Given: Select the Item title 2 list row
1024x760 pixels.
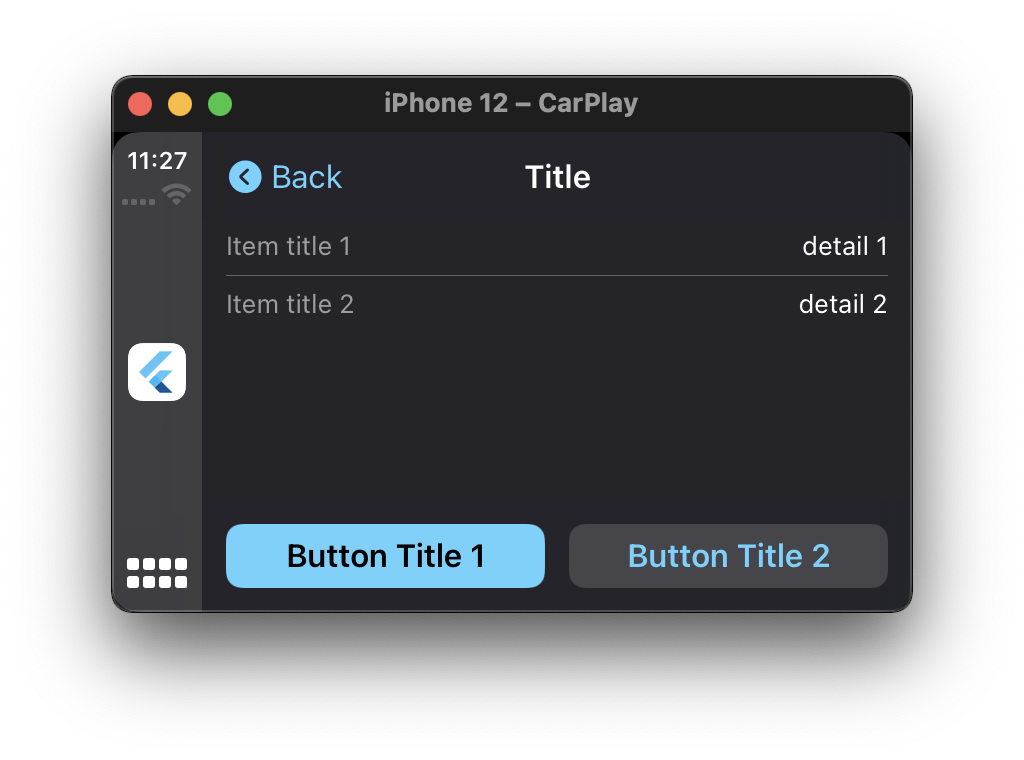Looking at the screenshot, I should tap(290, 304).
